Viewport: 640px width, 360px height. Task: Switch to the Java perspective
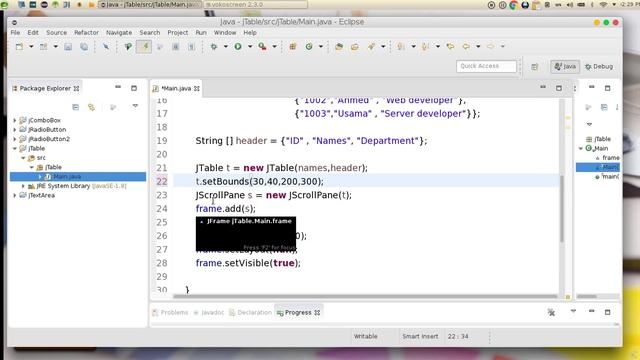tap(565, 66)
